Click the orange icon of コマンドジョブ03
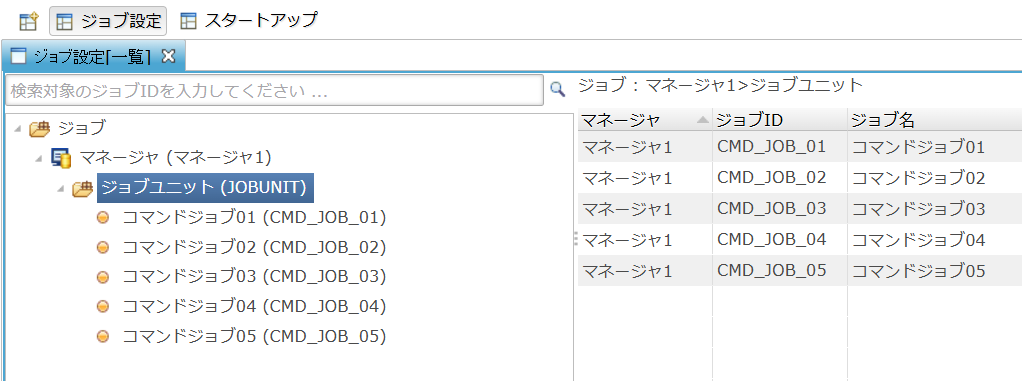 (102, 277)
